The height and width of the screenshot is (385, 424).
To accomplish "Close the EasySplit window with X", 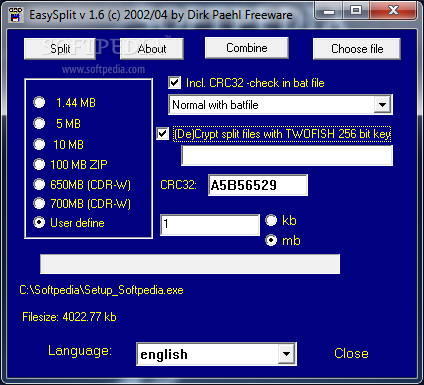I will 393,11.
